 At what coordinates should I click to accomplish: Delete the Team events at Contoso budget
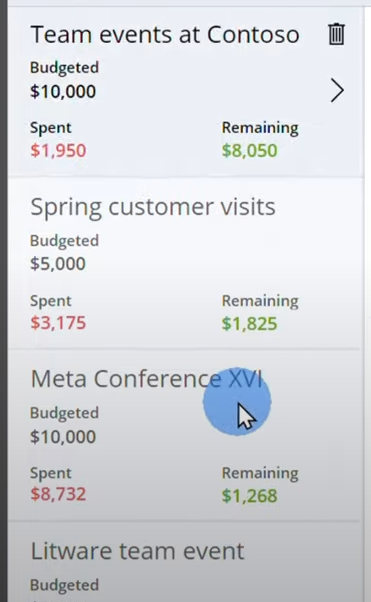(336, 35)
